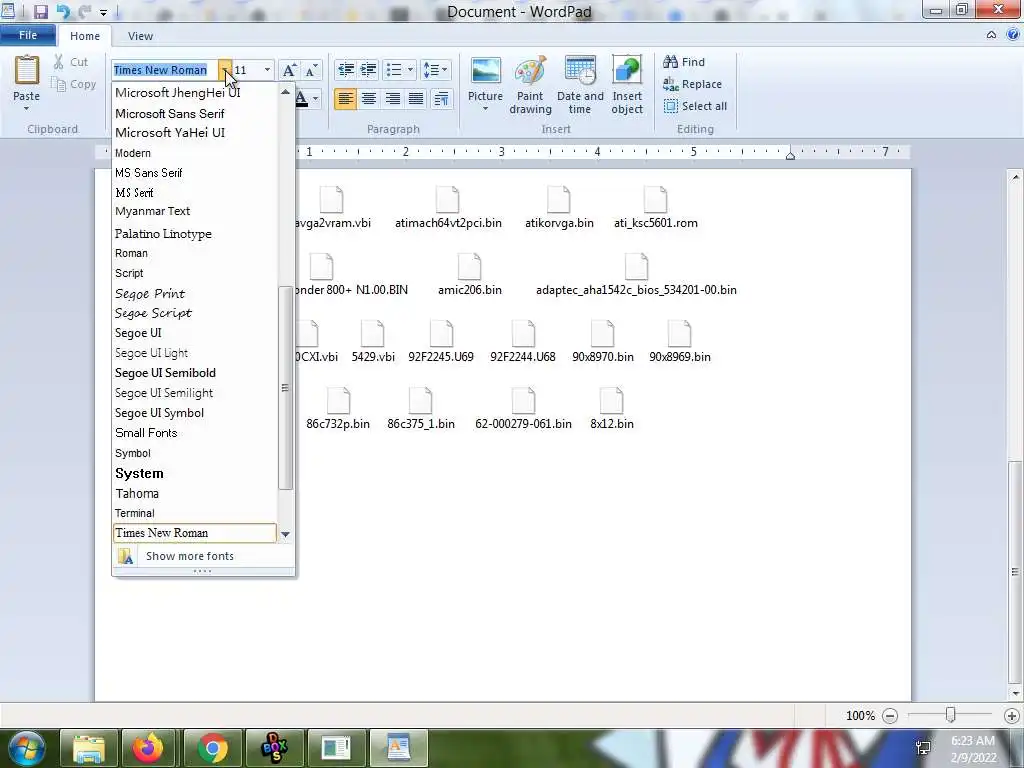
Task: Click the line spacing icon
Action: tap(431, 69)
